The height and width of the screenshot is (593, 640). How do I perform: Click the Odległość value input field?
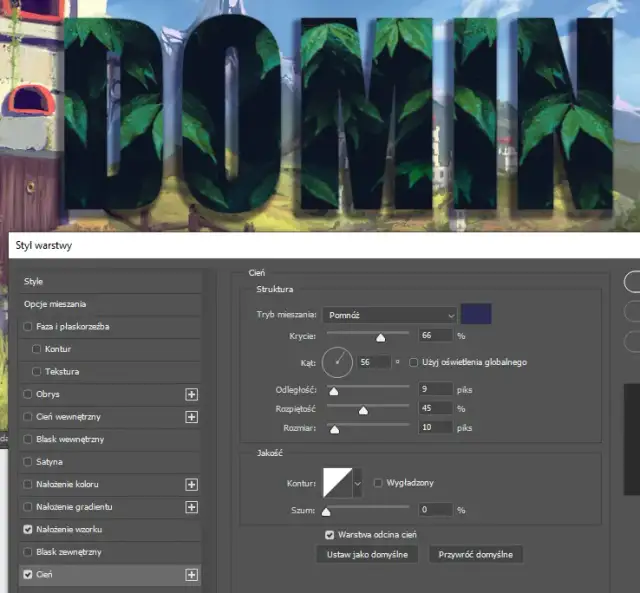coord(435,388)
